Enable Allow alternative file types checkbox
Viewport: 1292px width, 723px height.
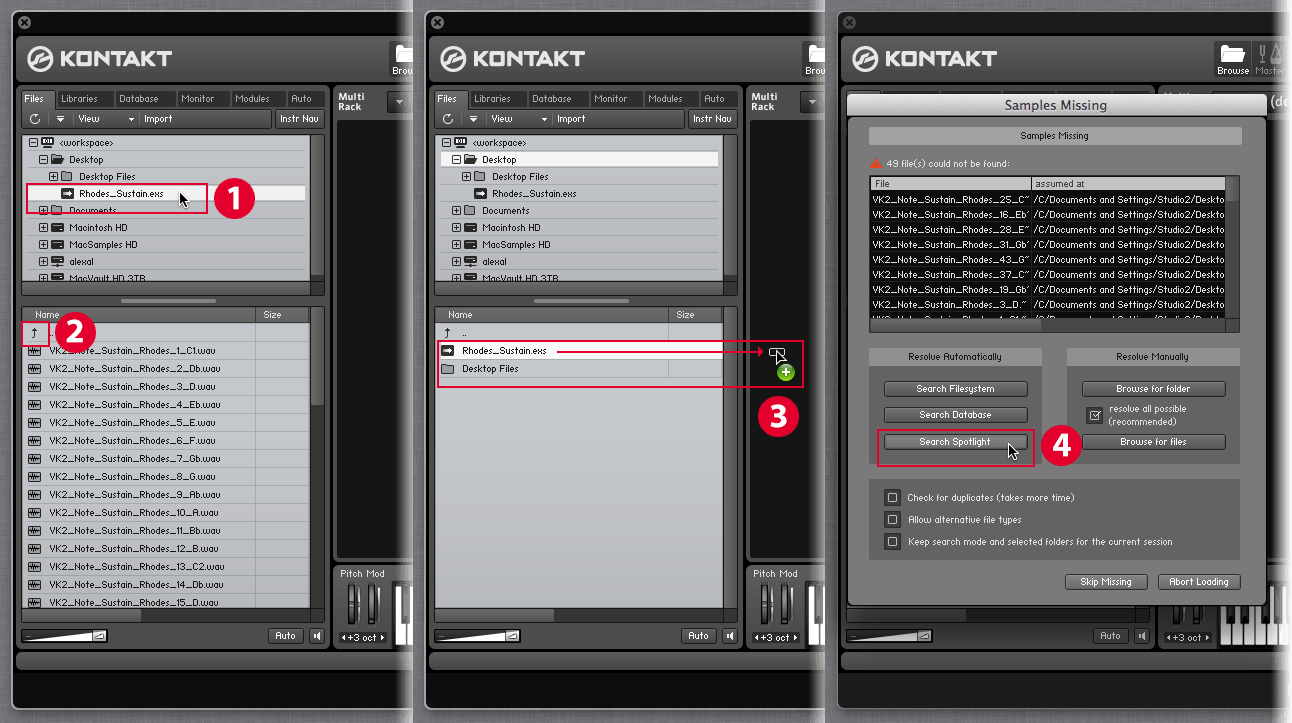(x=892, y=519)
